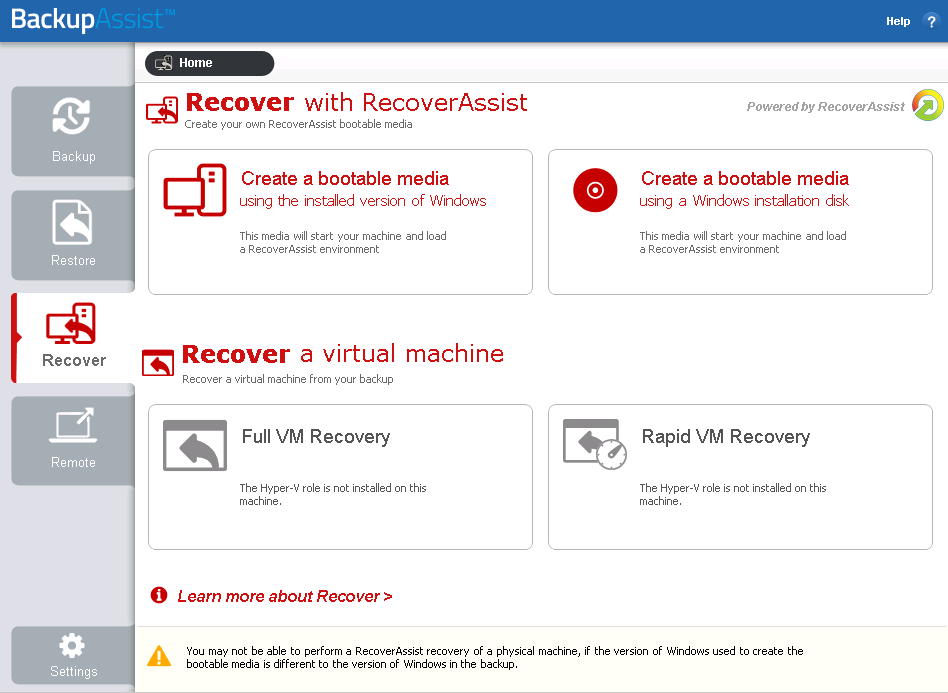Click the Powered by RecoverAssist text

tap(825, 106)
